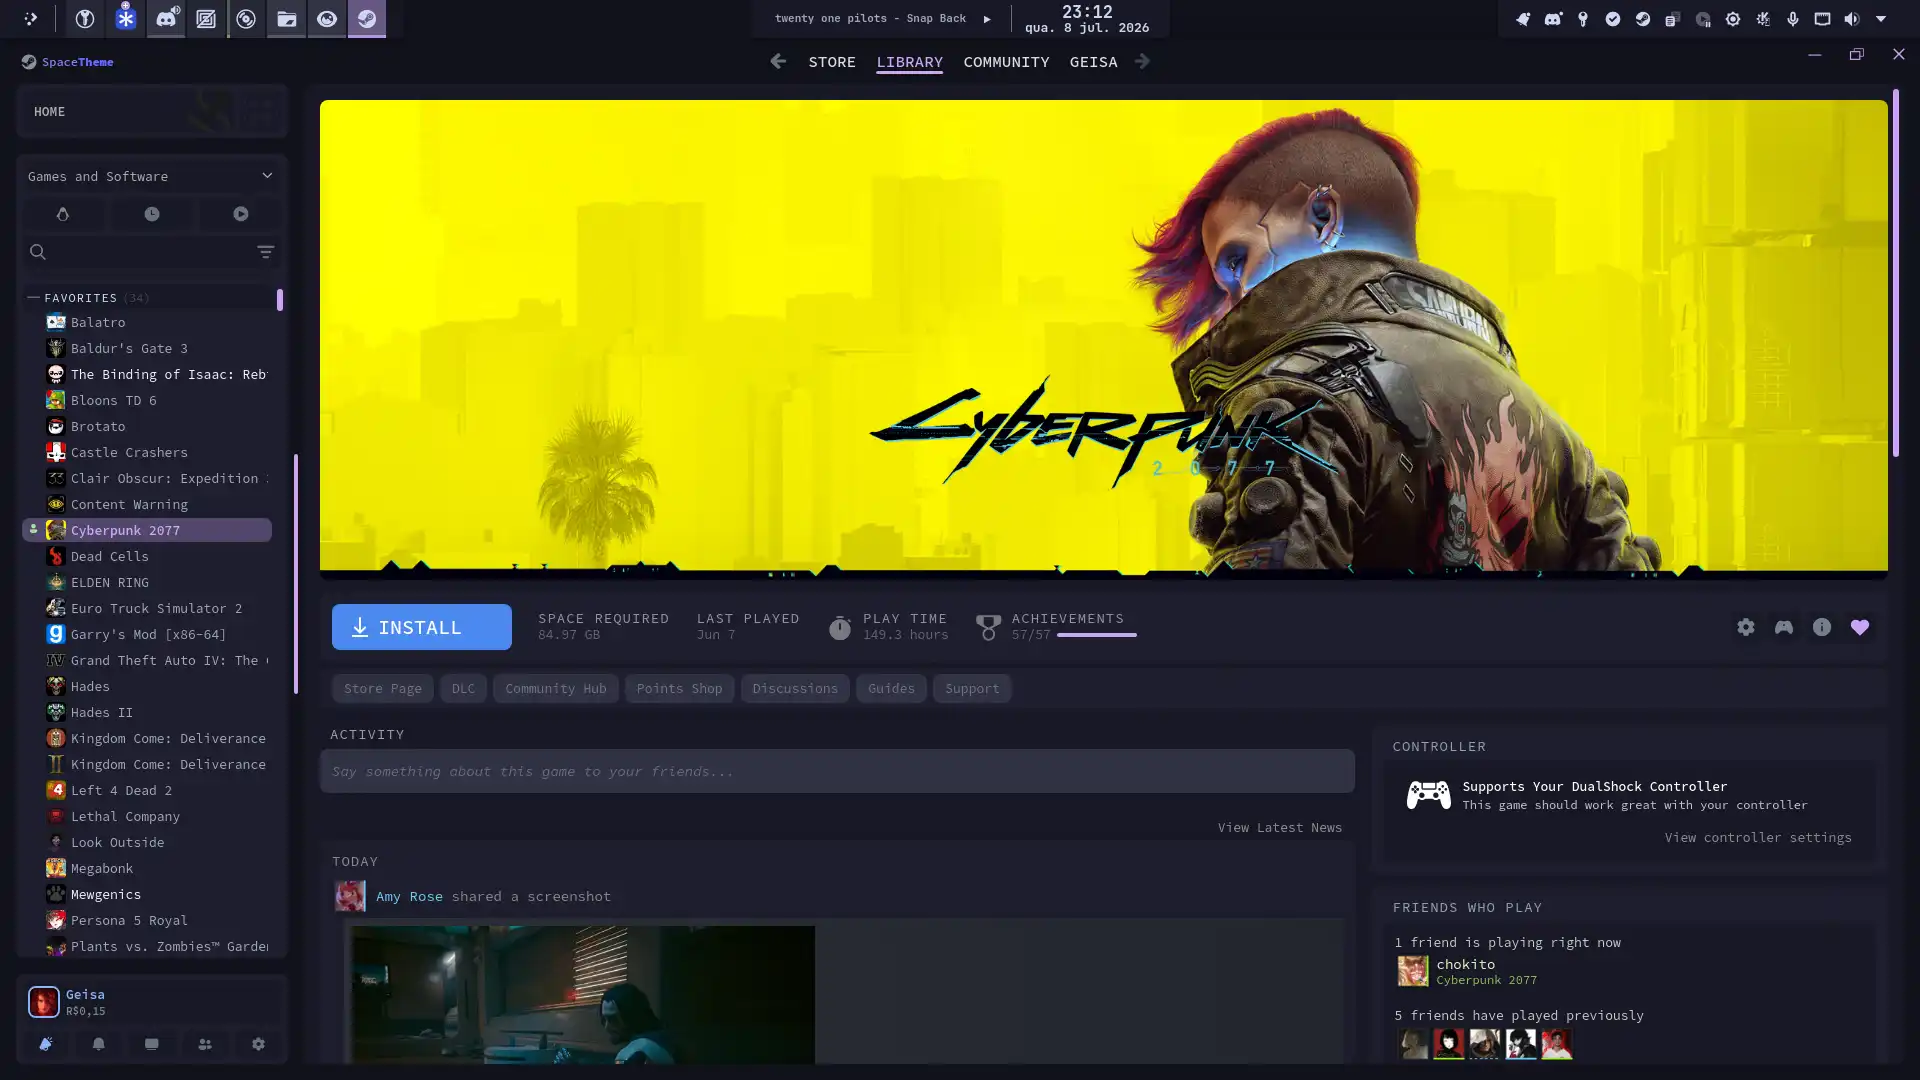This screenshot has height=1080, width=1920.
Task: Switch to the STORE tab
Action: (x=832, y=62)
